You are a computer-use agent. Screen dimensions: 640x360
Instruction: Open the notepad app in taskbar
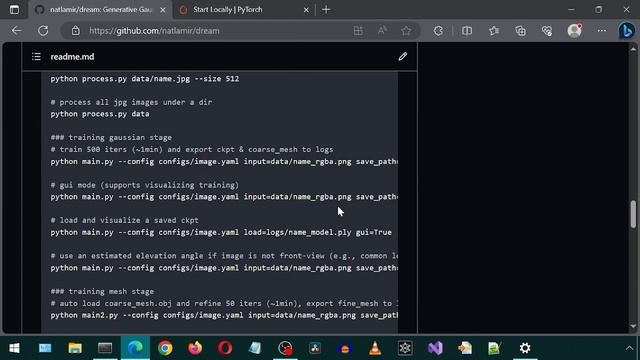255,348
